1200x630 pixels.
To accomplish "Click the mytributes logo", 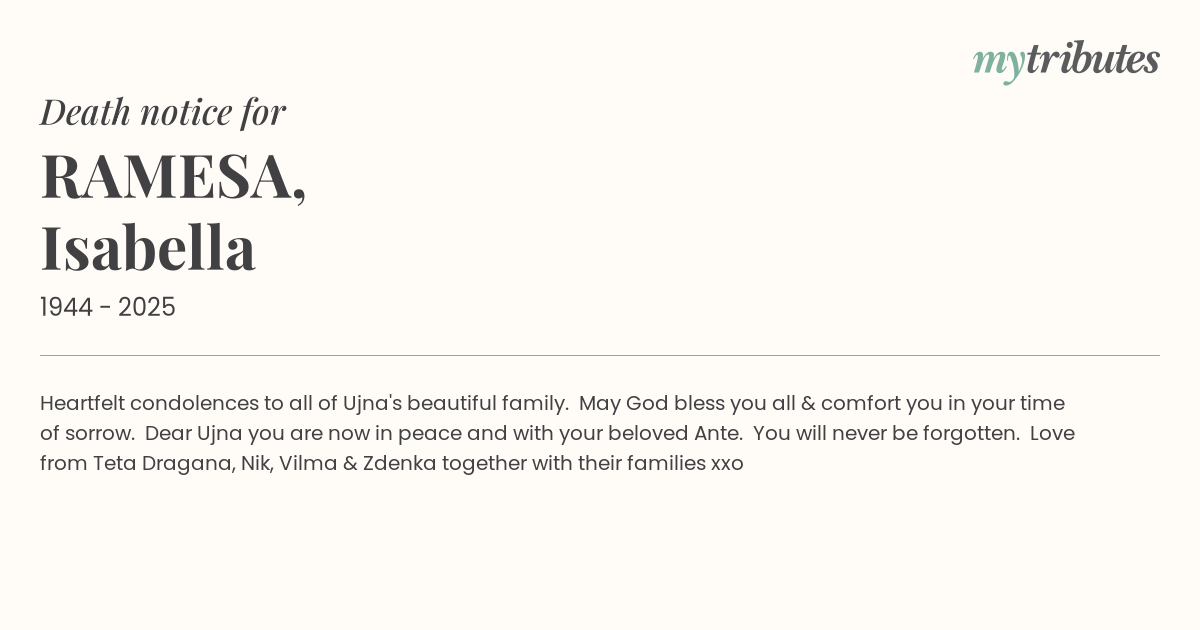I will coord(1066,60).
